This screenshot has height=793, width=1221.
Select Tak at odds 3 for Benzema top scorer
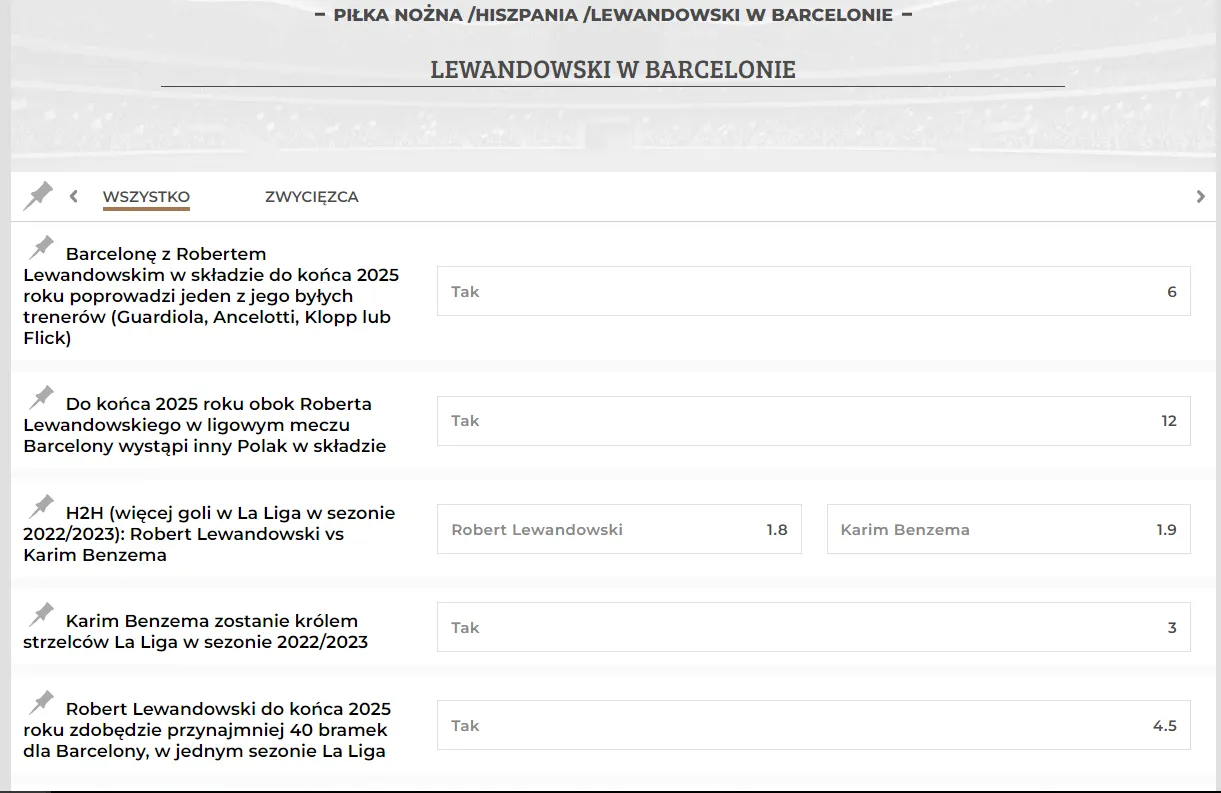(813, 628)
